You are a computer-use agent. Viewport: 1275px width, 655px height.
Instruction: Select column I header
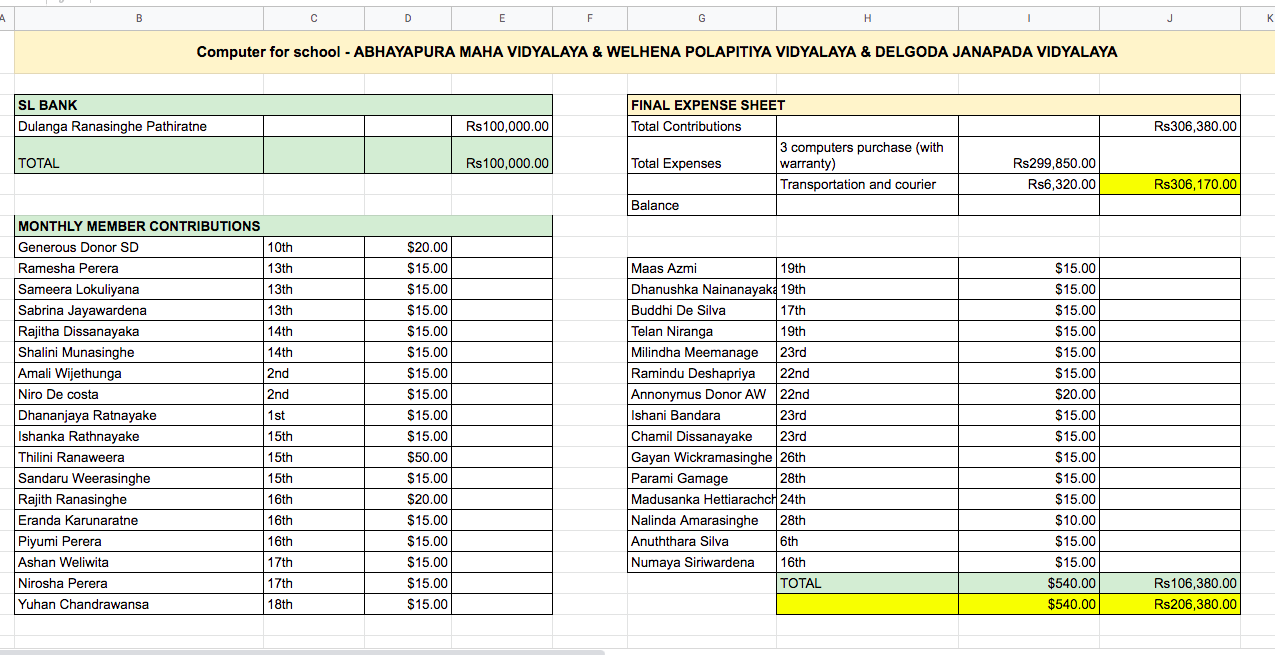click(1029, 18)
